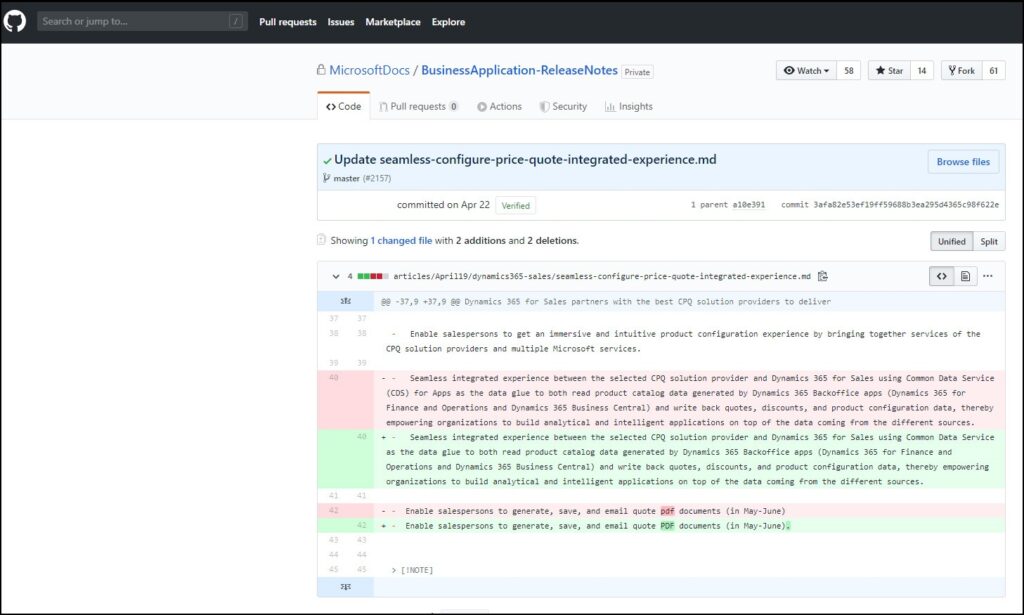Click the search or jump to field
Screen dimensions: 1024x615
point(140,20)
